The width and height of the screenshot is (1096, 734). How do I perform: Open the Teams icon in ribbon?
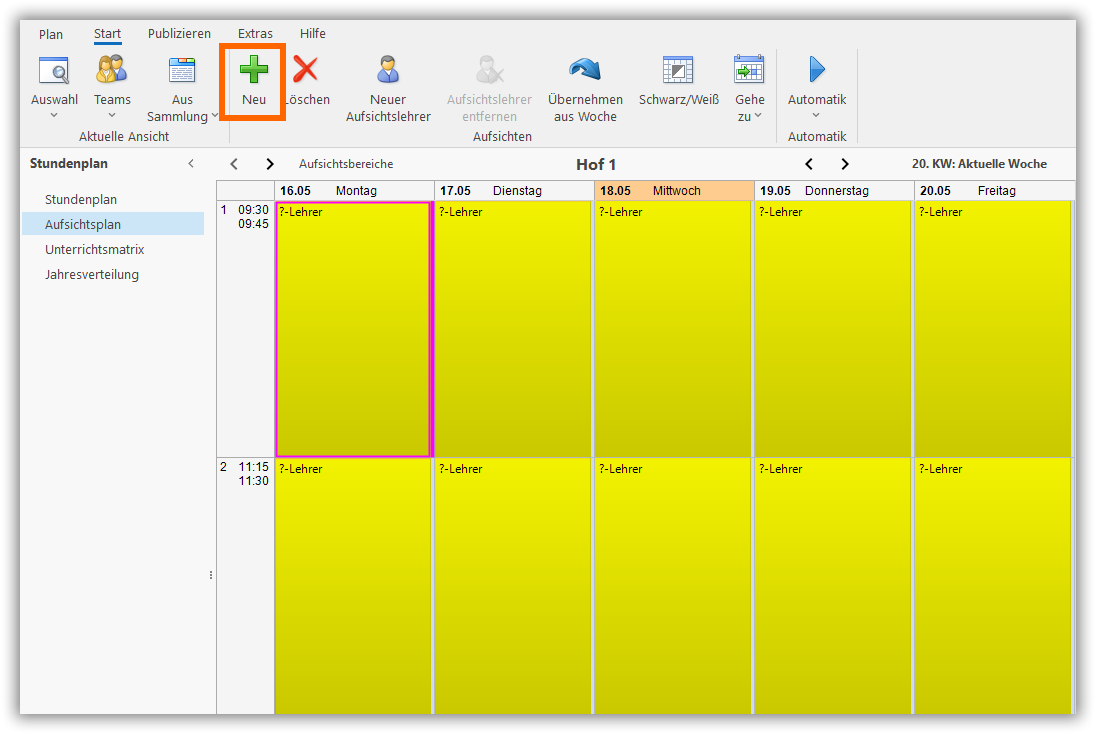click(x=112, y=70)
